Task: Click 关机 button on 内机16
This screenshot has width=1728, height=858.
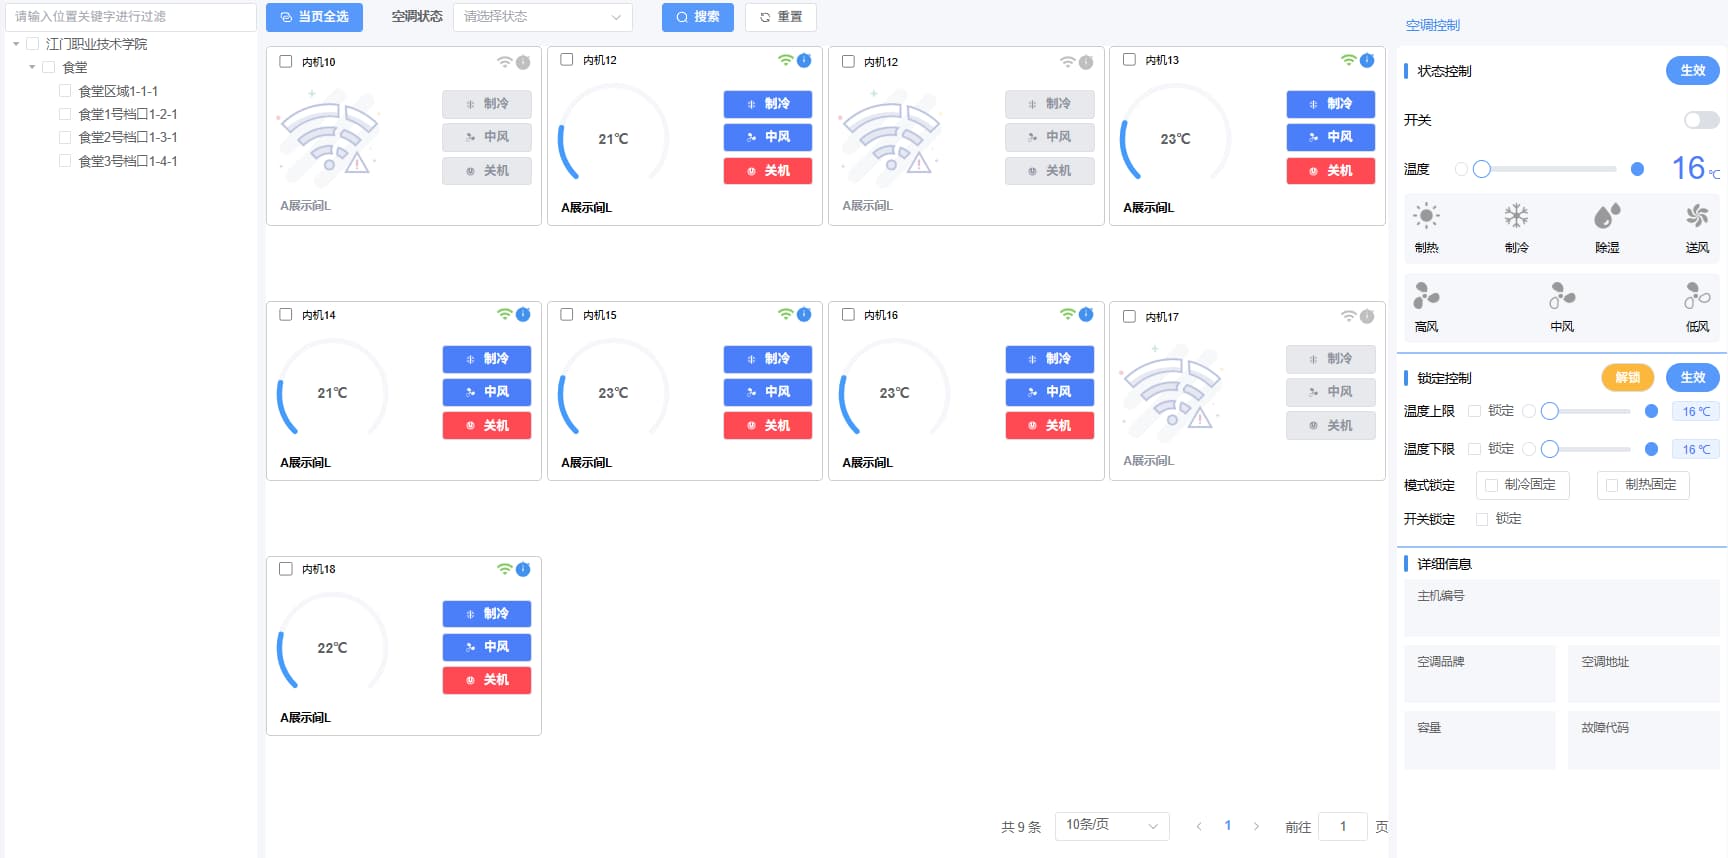Action: pyautogui.click(x=1049, y=425)
